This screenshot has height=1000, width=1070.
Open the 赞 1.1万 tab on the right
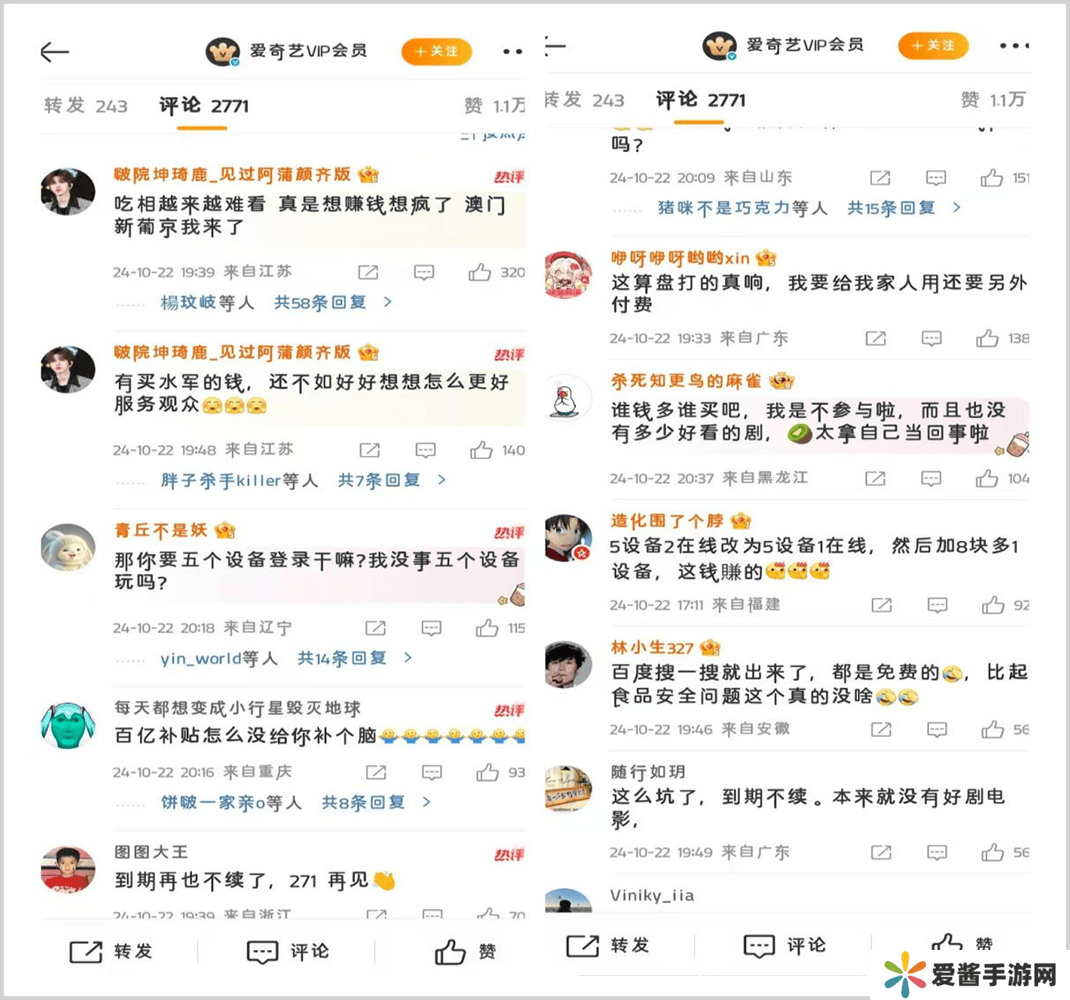click(993, 100)
